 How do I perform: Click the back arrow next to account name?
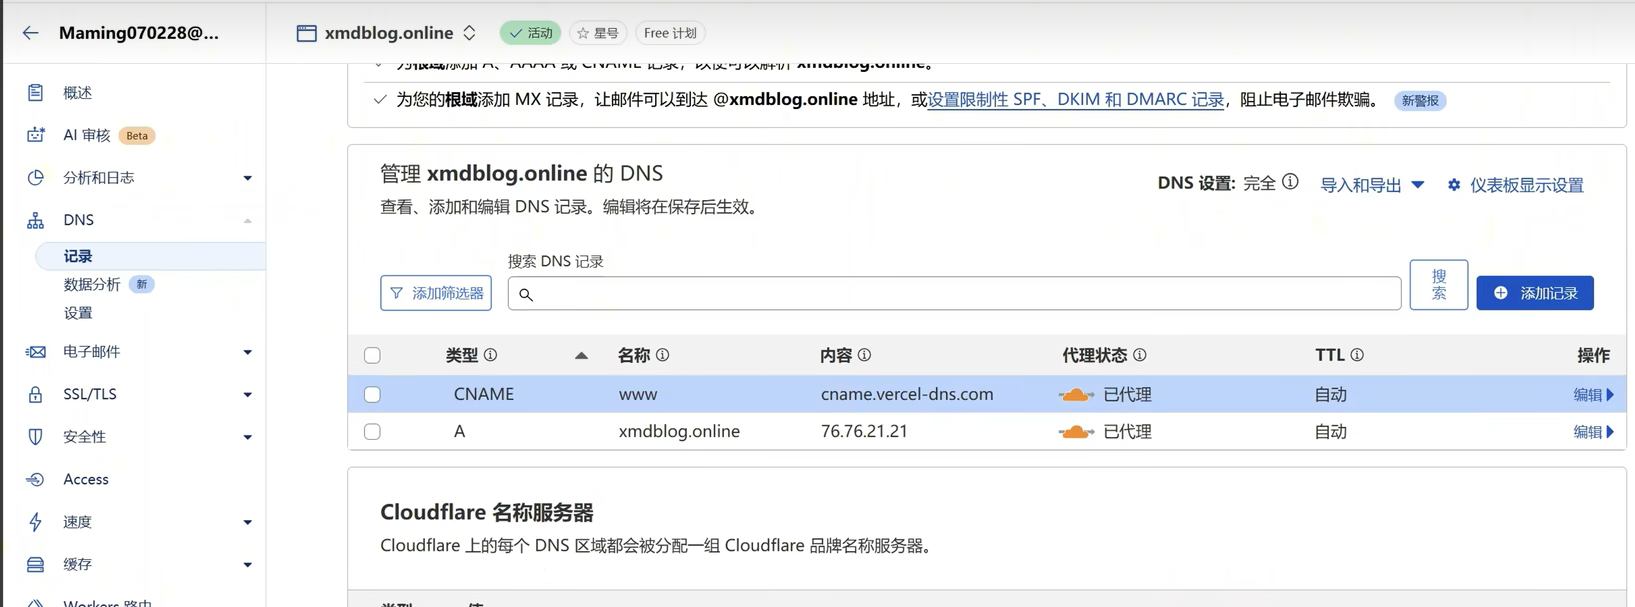(30, 33)
